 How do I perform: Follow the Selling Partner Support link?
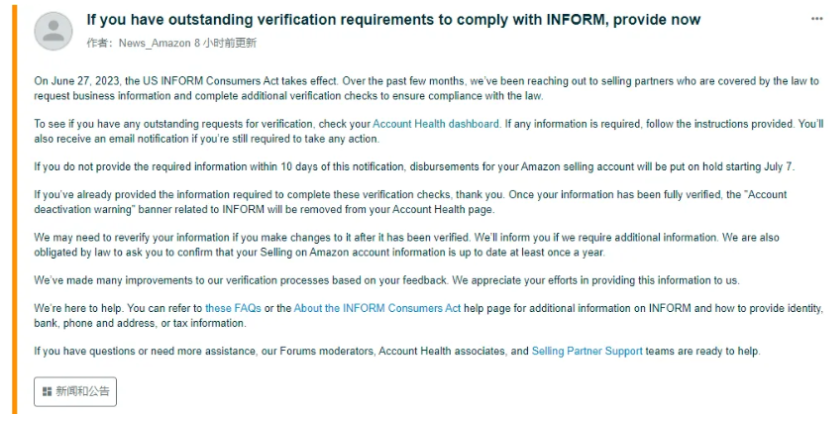pos(587,352)
